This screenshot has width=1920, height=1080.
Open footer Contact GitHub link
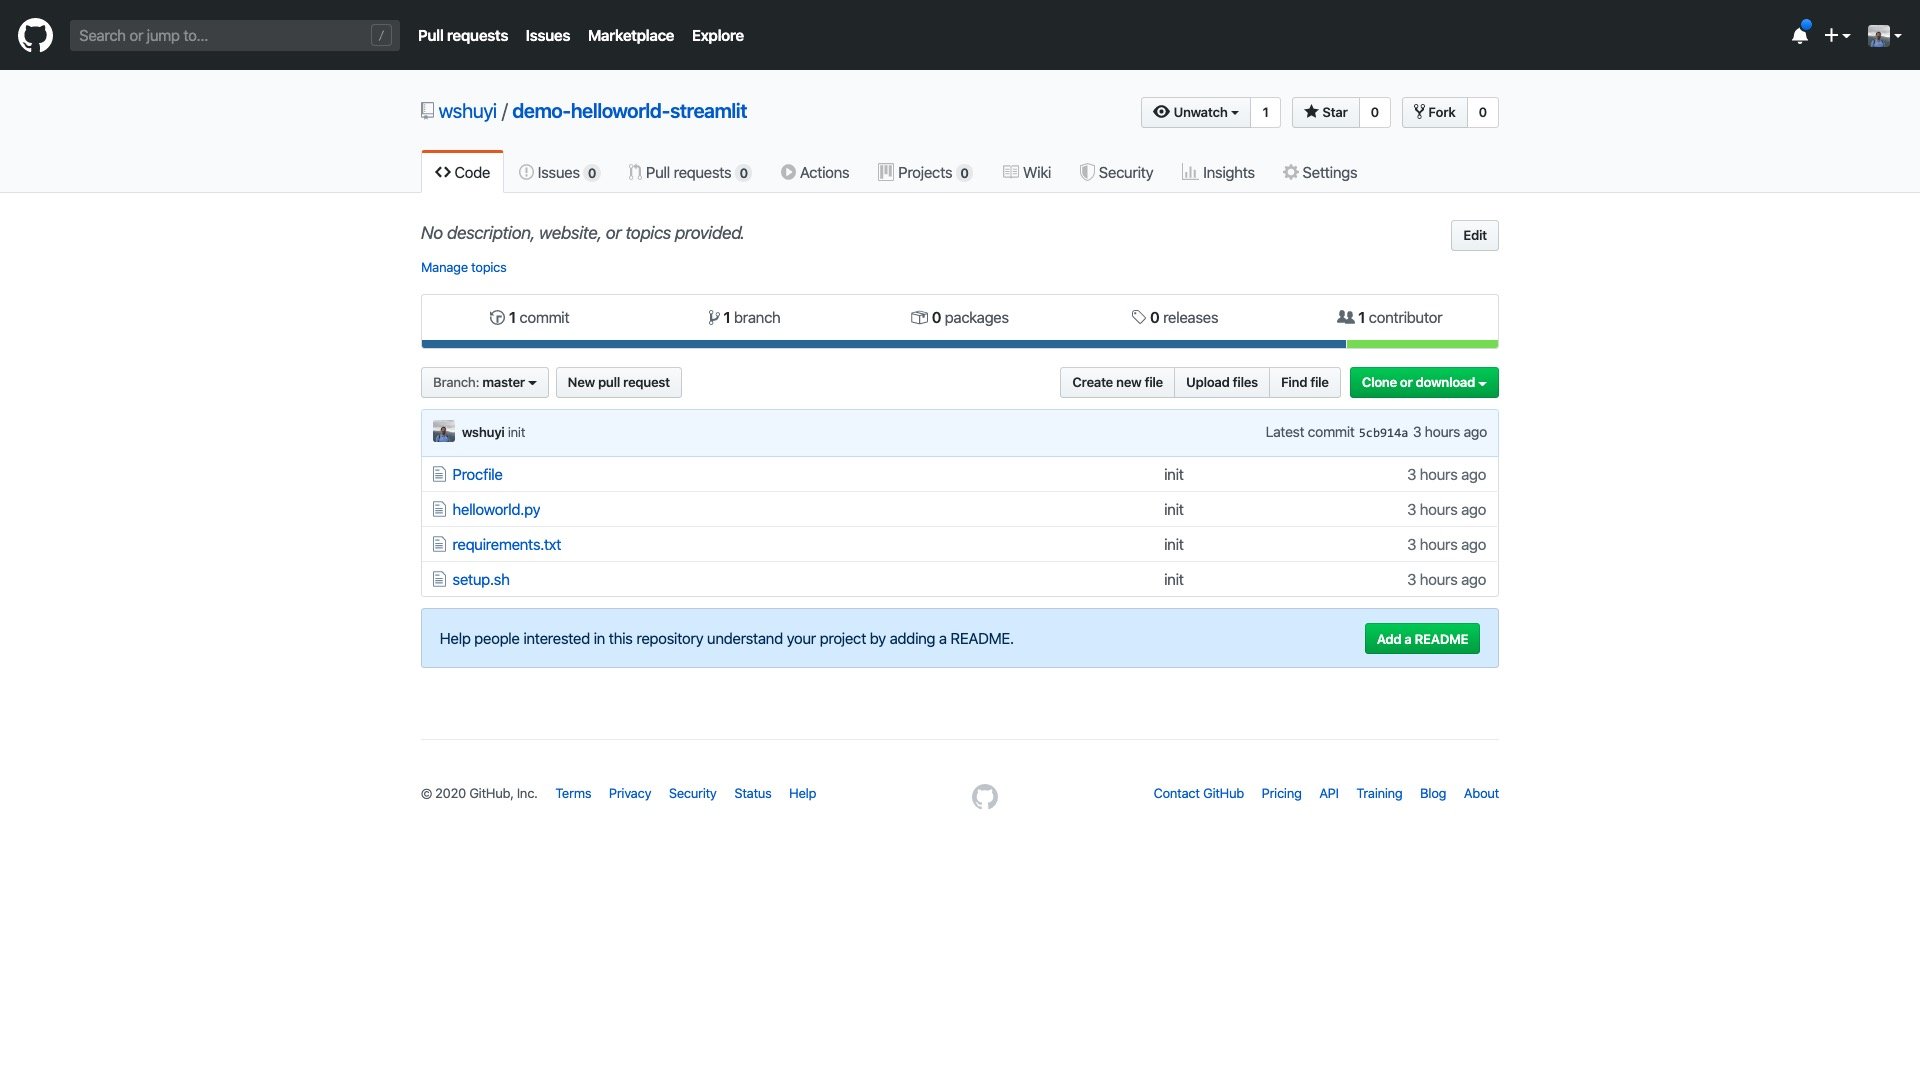(x=1199, y=793)
